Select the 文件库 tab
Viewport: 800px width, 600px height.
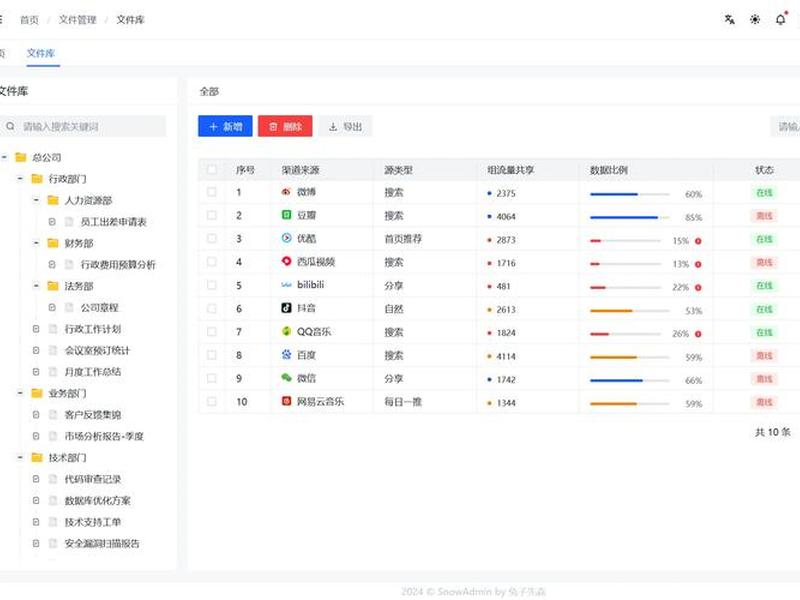click(41, 53)
